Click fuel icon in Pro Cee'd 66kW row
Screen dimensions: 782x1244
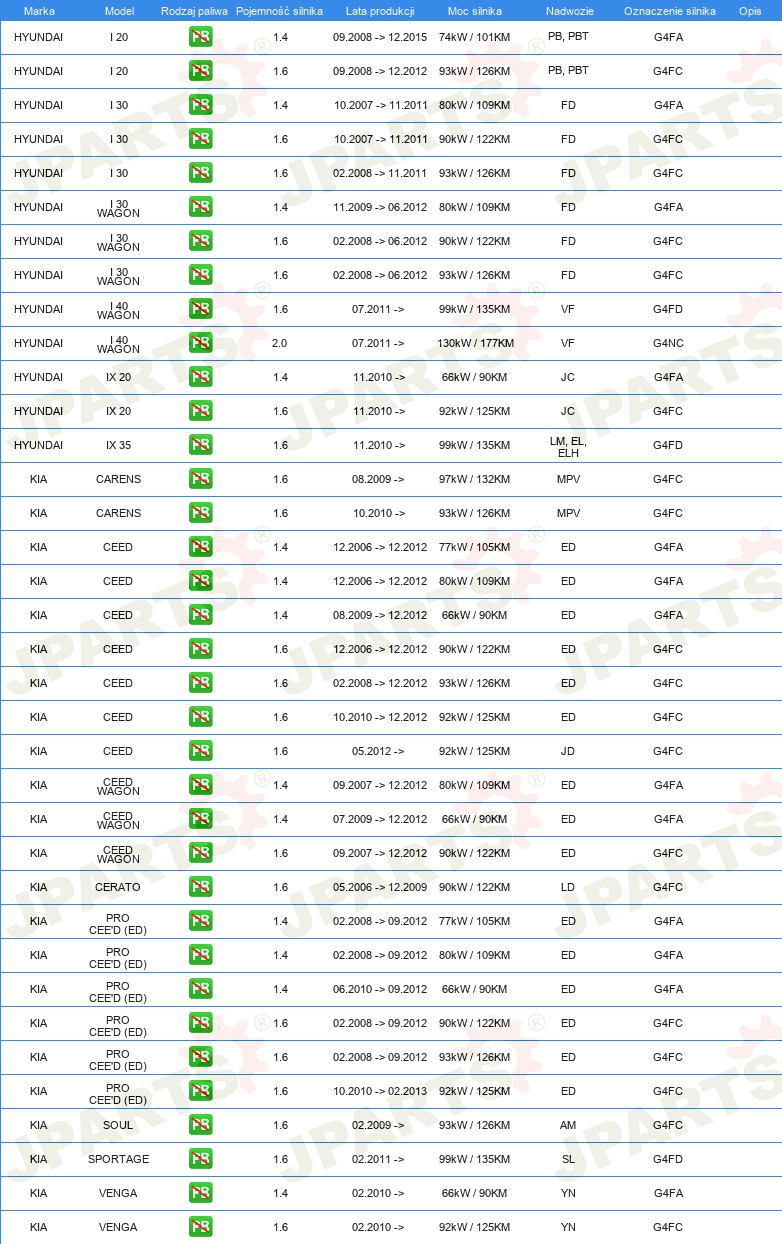(x=200, y=989)
